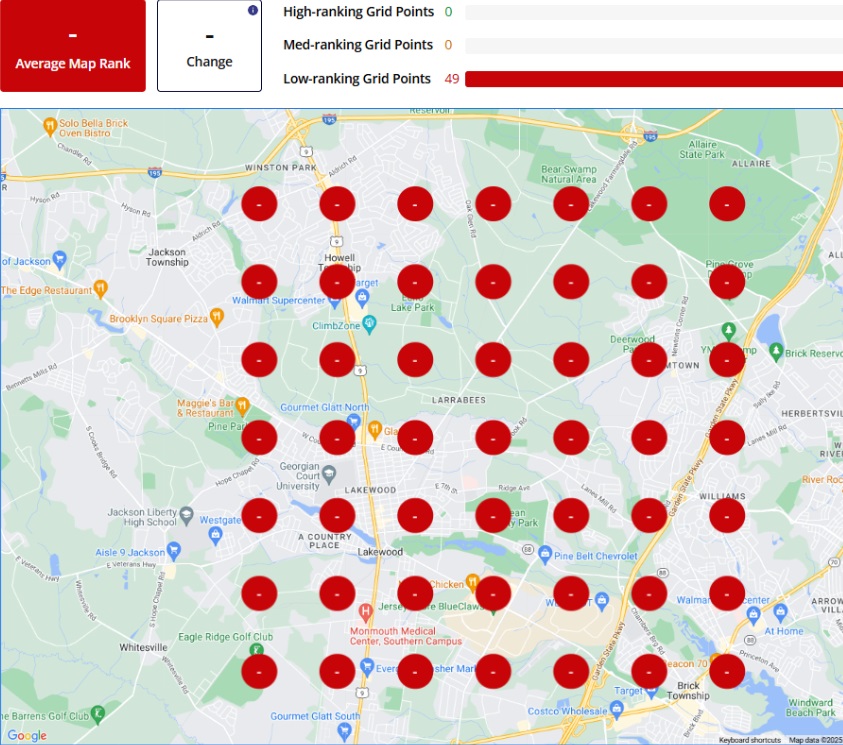The image size is (843, 745).
Task: Open Keyboard shortcuts link on map
Action: tap(749, 740)
